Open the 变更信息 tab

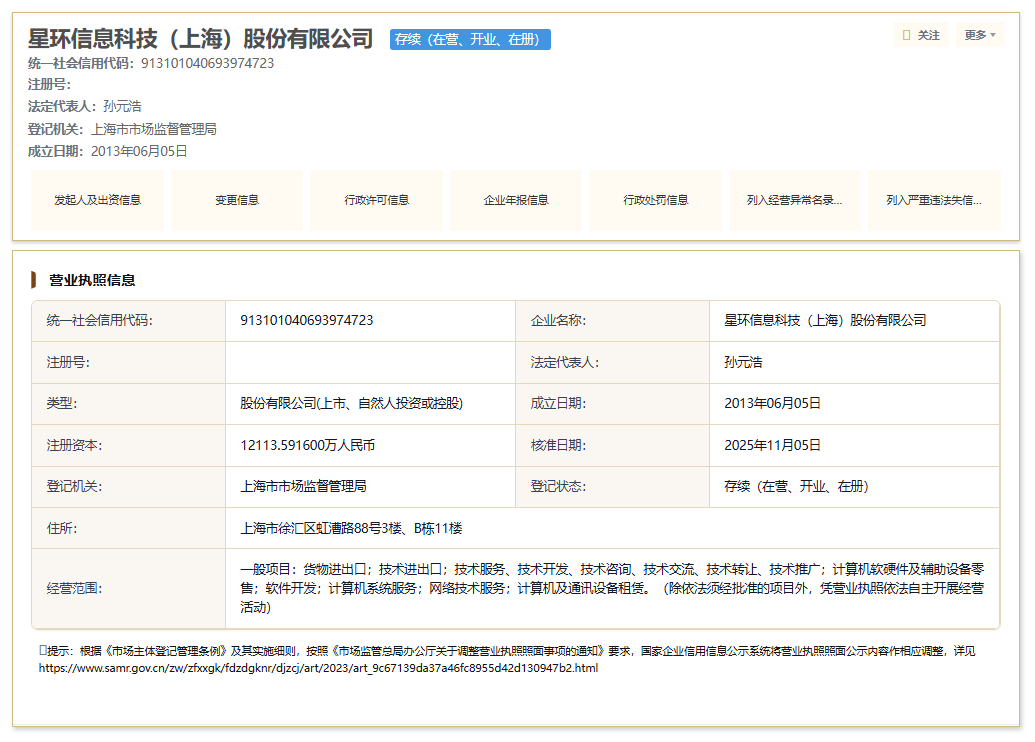tap(237, 200)
